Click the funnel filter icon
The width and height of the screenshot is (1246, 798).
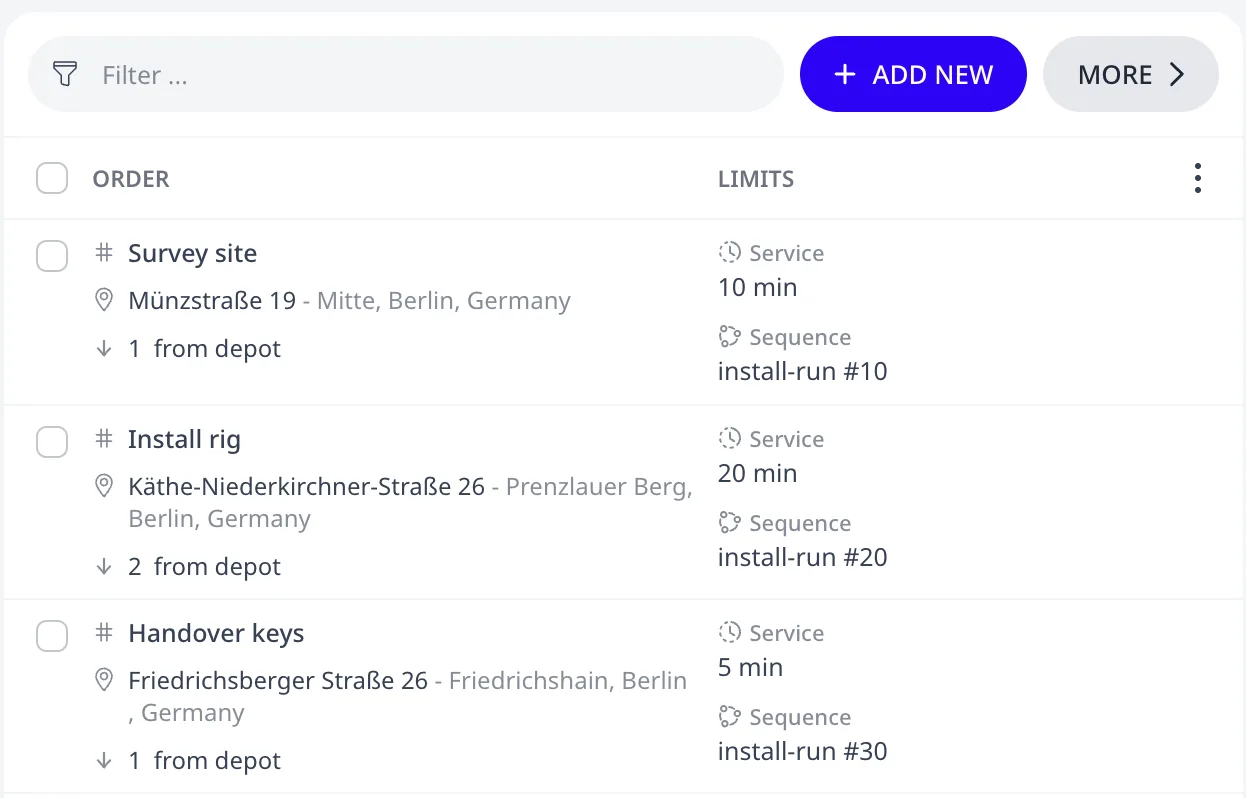pyautogui.click(x=65, y=74)
